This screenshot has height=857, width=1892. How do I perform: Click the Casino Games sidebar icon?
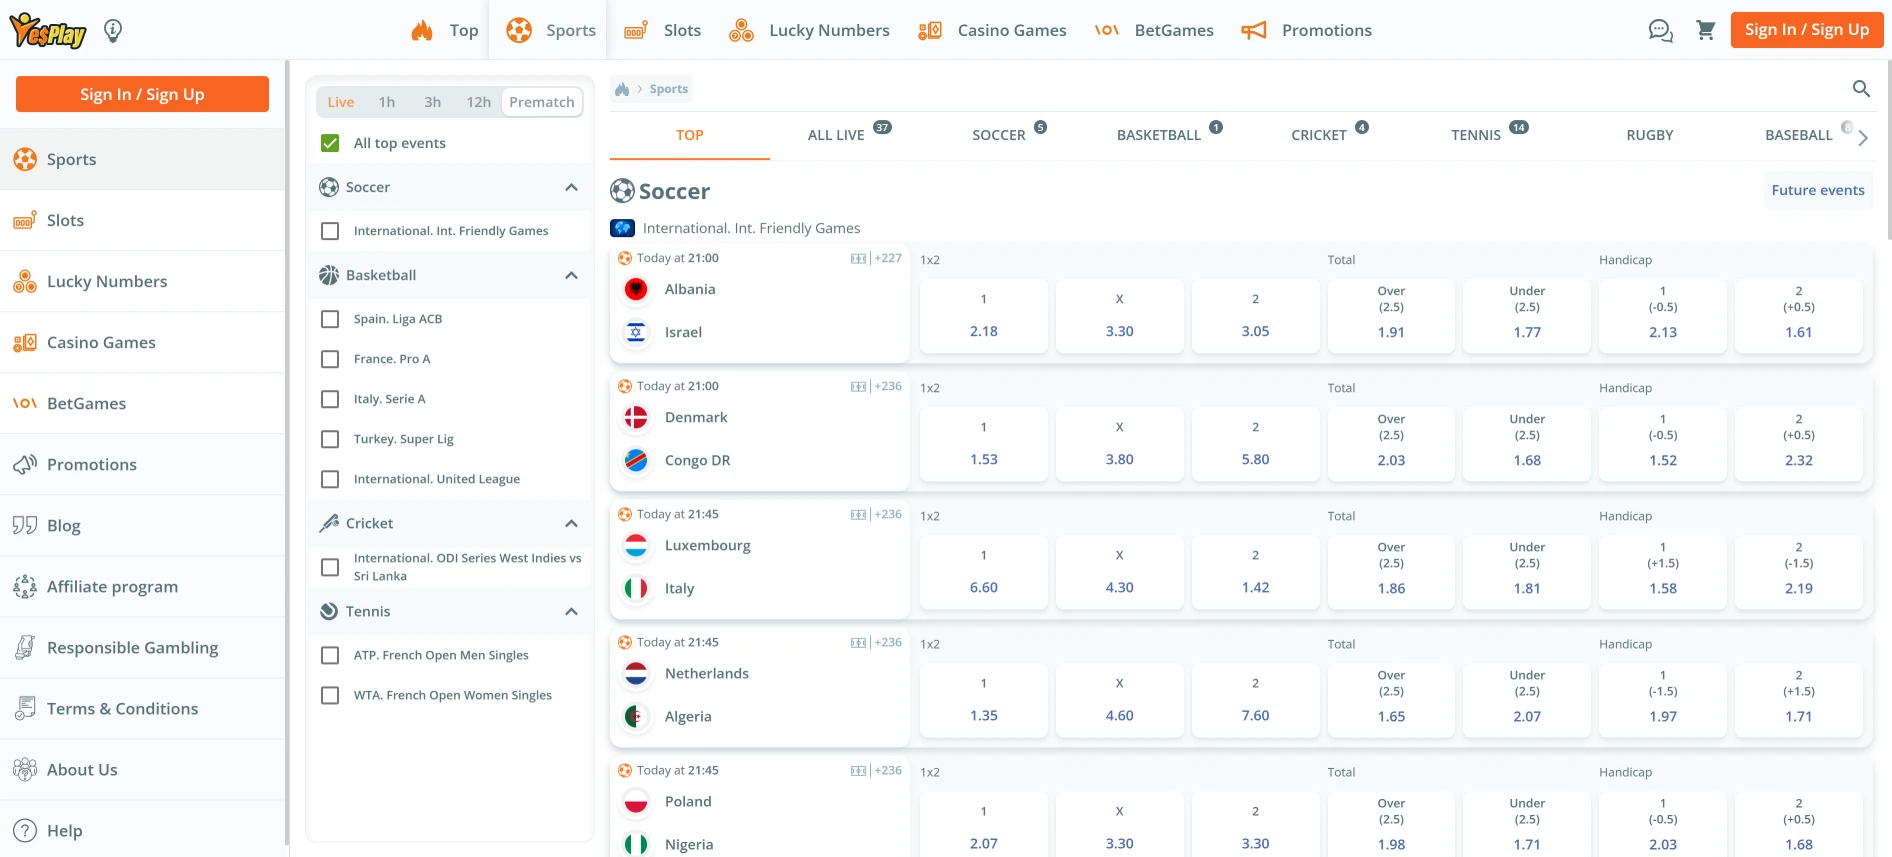point(25,342)
